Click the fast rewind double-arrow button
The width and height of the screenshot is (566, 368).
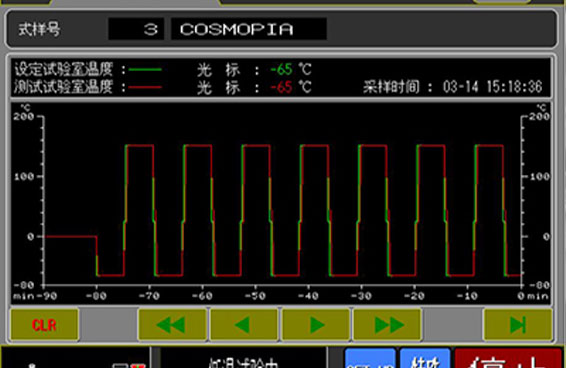click(172, 325)
